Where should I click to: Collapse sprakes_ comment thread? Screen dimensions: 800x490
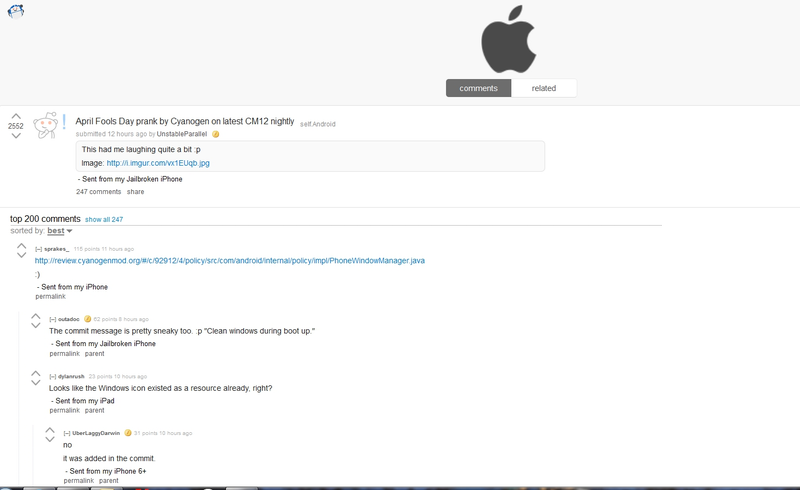point(38,249)
